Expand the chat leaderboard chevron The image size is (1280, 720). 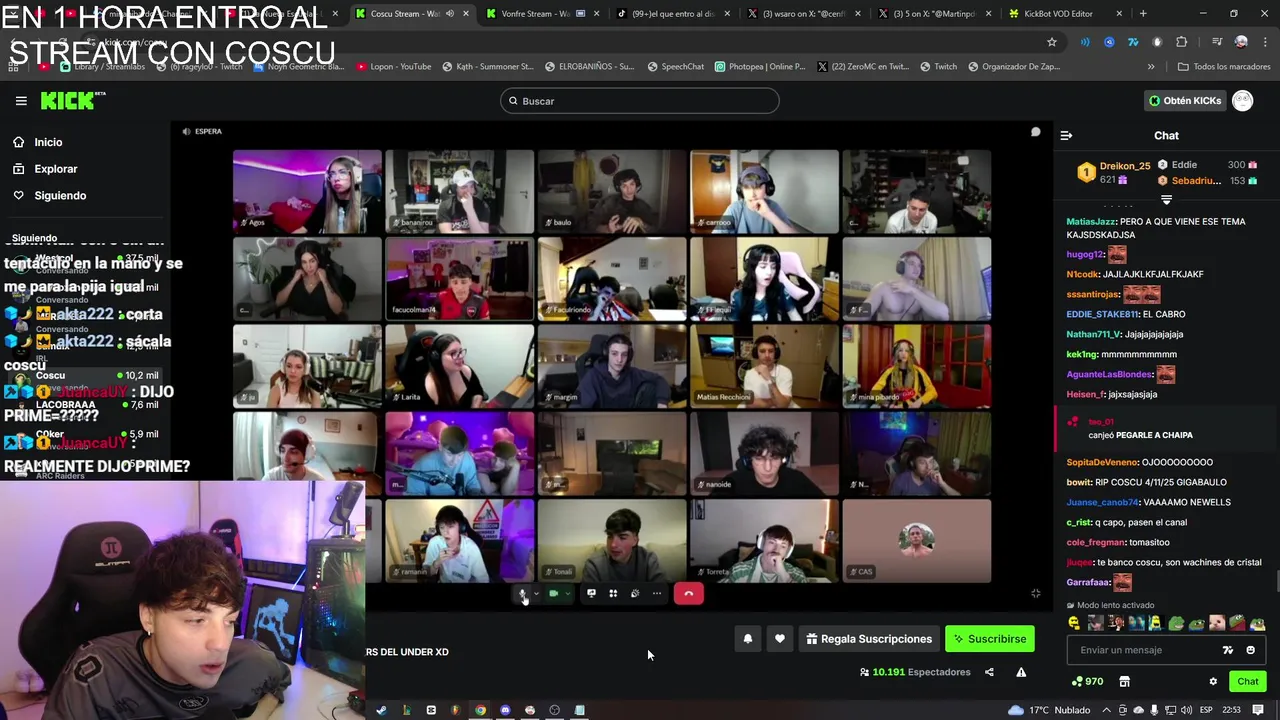coord(1166,200)
